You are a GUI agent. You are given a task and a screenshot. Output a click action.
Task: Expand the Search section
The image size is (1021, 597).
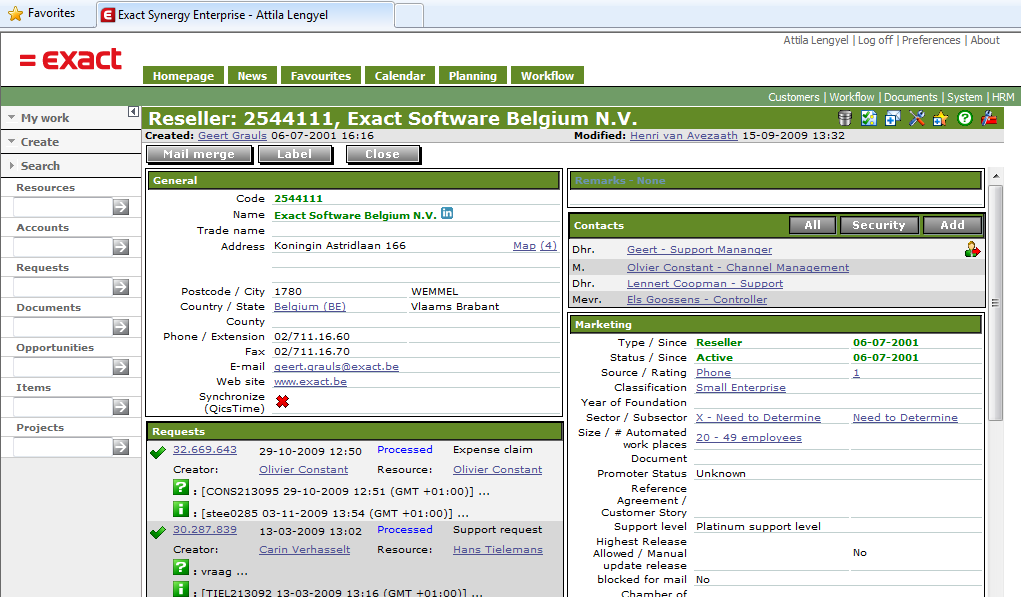(x=11, y=165)
